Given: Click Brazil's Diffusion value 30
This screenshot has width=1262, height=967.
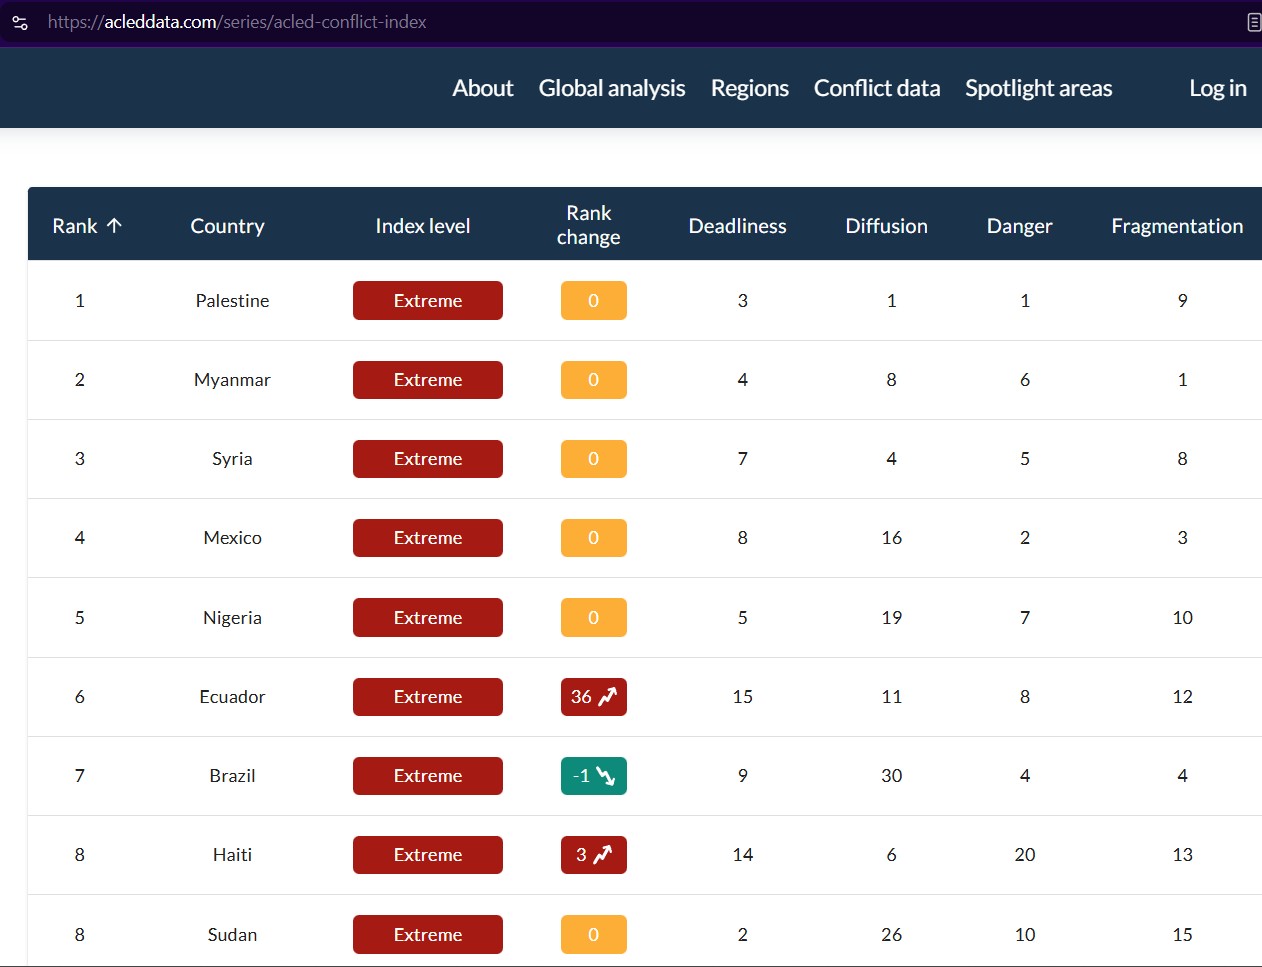Looking at the screenshot, I should pos(892,776).
